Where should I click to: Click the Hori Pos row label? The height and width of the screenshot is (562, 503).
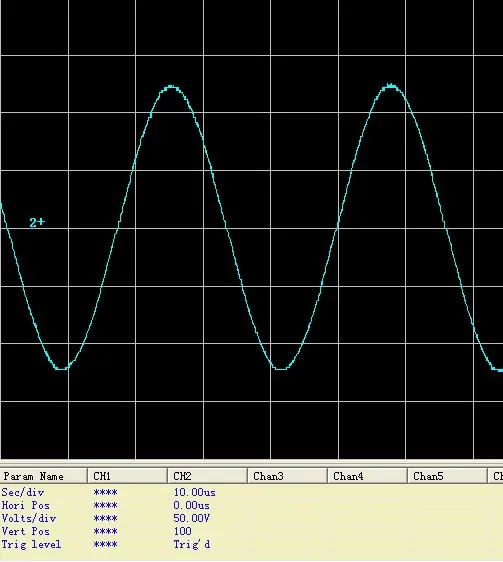(25, 505)
